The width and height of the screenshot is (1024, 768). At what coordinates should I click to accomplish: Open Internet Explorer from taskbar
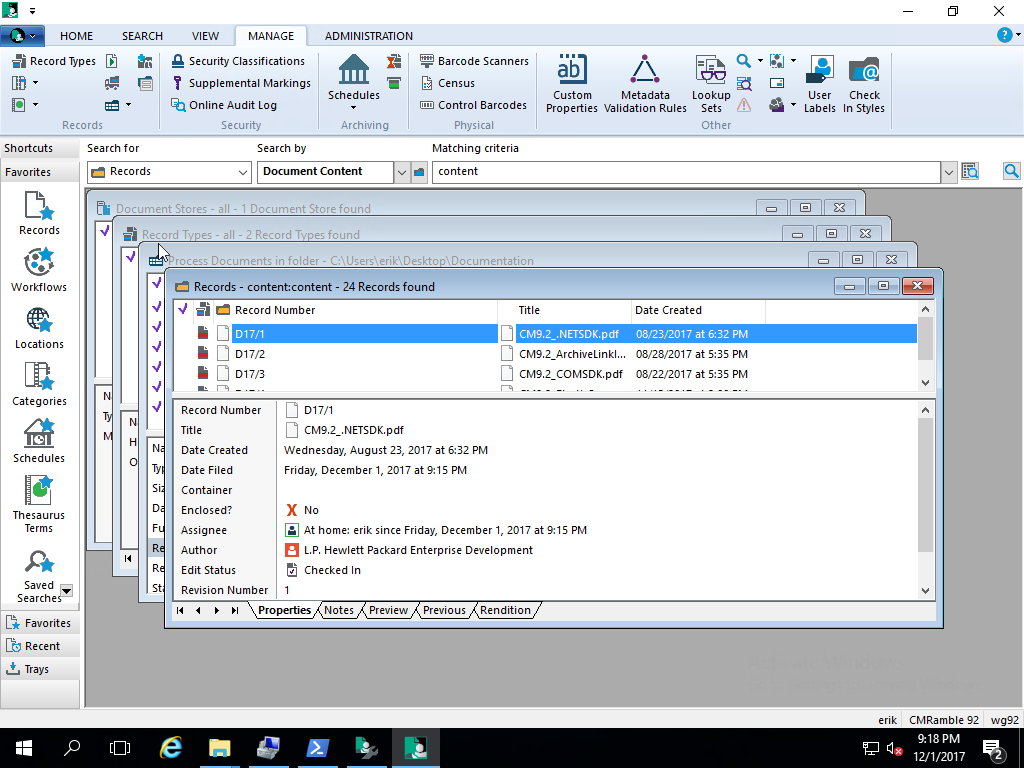pos(171,748)
